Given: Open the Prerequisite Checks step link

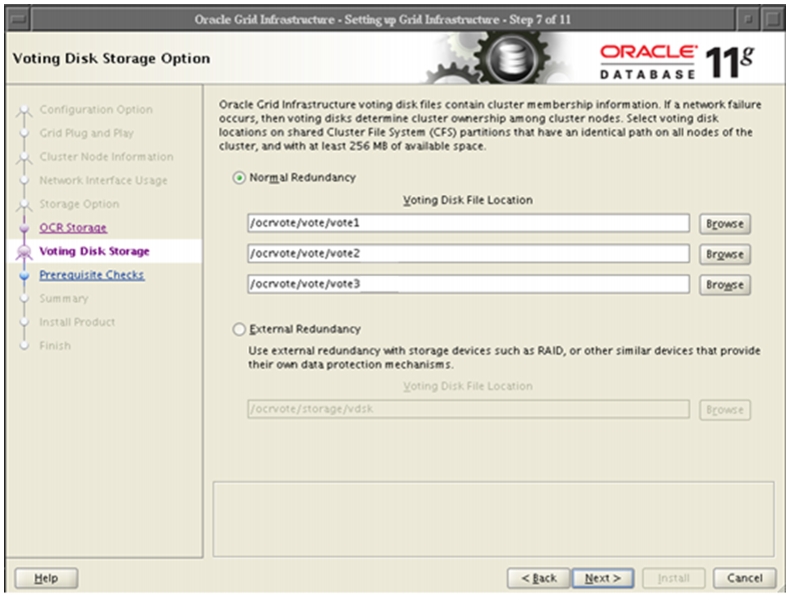Looking at the screenshot, I should tap(92, 275).
